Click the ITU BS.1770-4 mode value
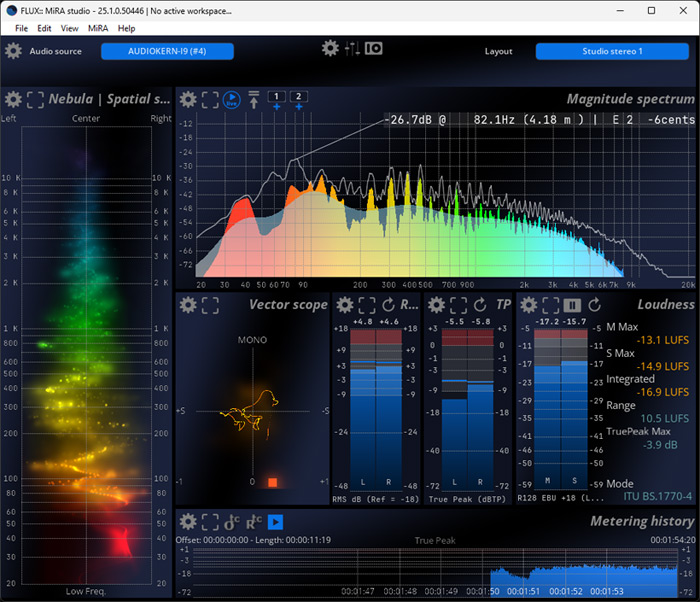 658,497
